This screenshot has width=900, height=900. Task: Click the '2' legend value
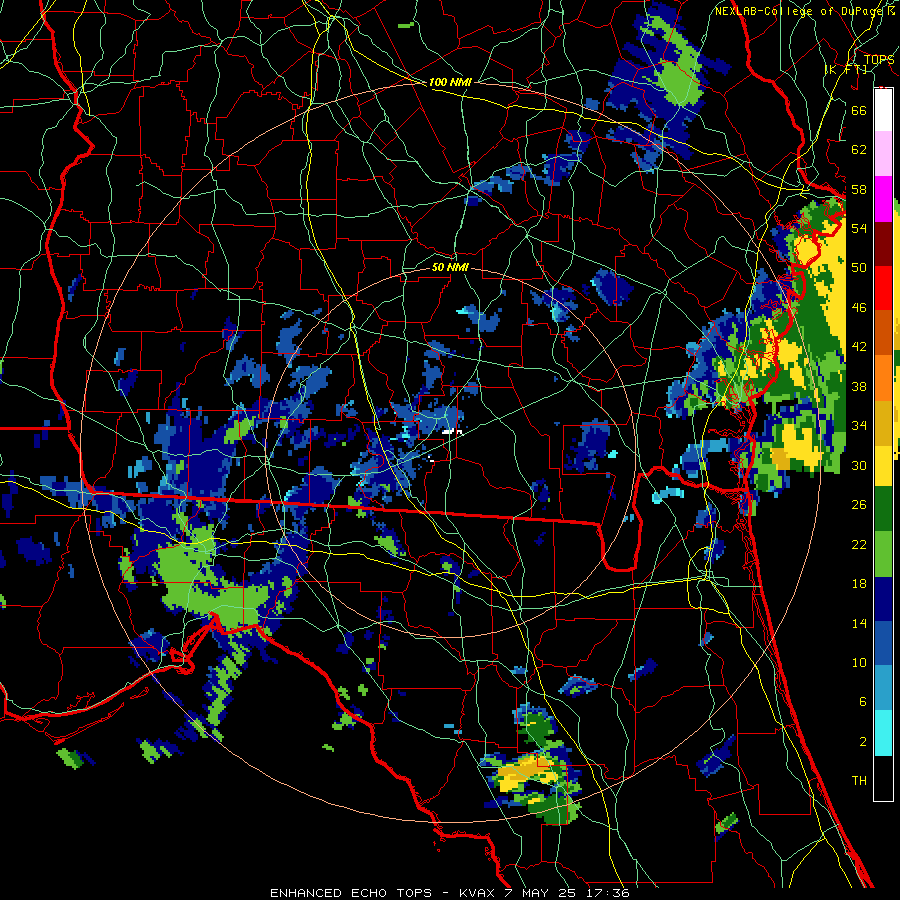(862, 742)
